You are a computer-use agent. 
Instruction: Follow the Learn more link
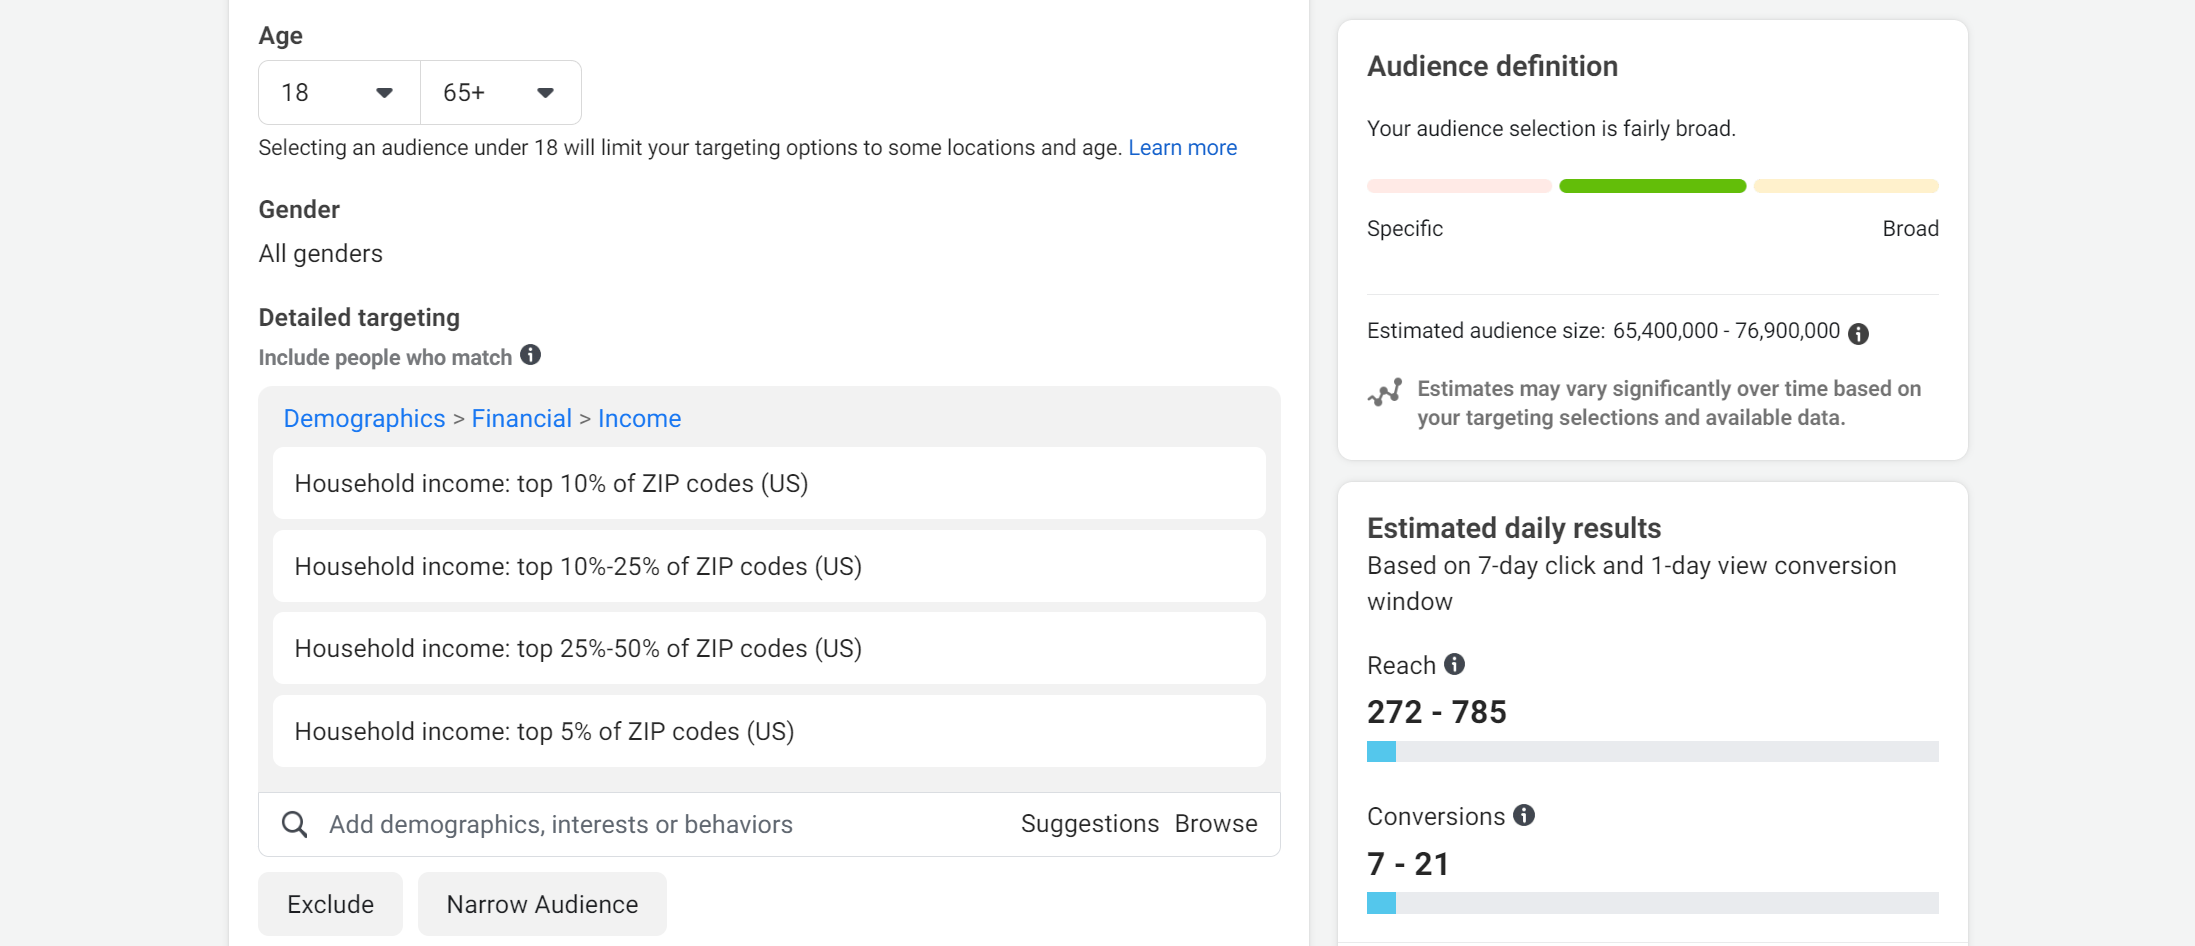[1182, 148]
